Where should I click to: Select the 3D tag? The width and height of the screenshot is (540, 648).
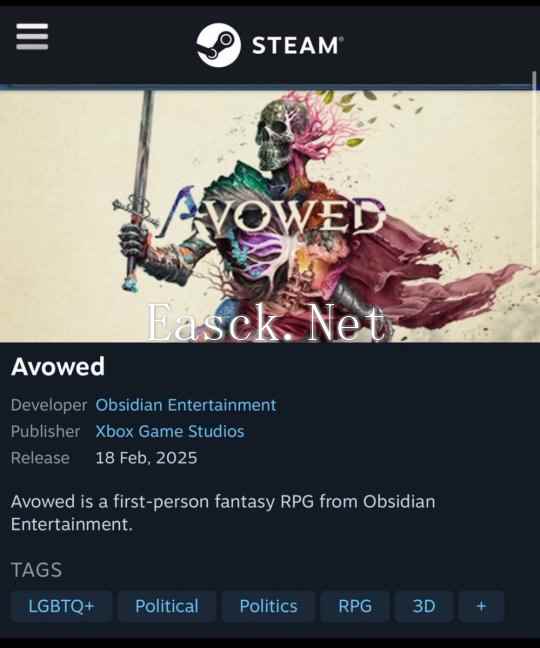[x=424, y=606]
